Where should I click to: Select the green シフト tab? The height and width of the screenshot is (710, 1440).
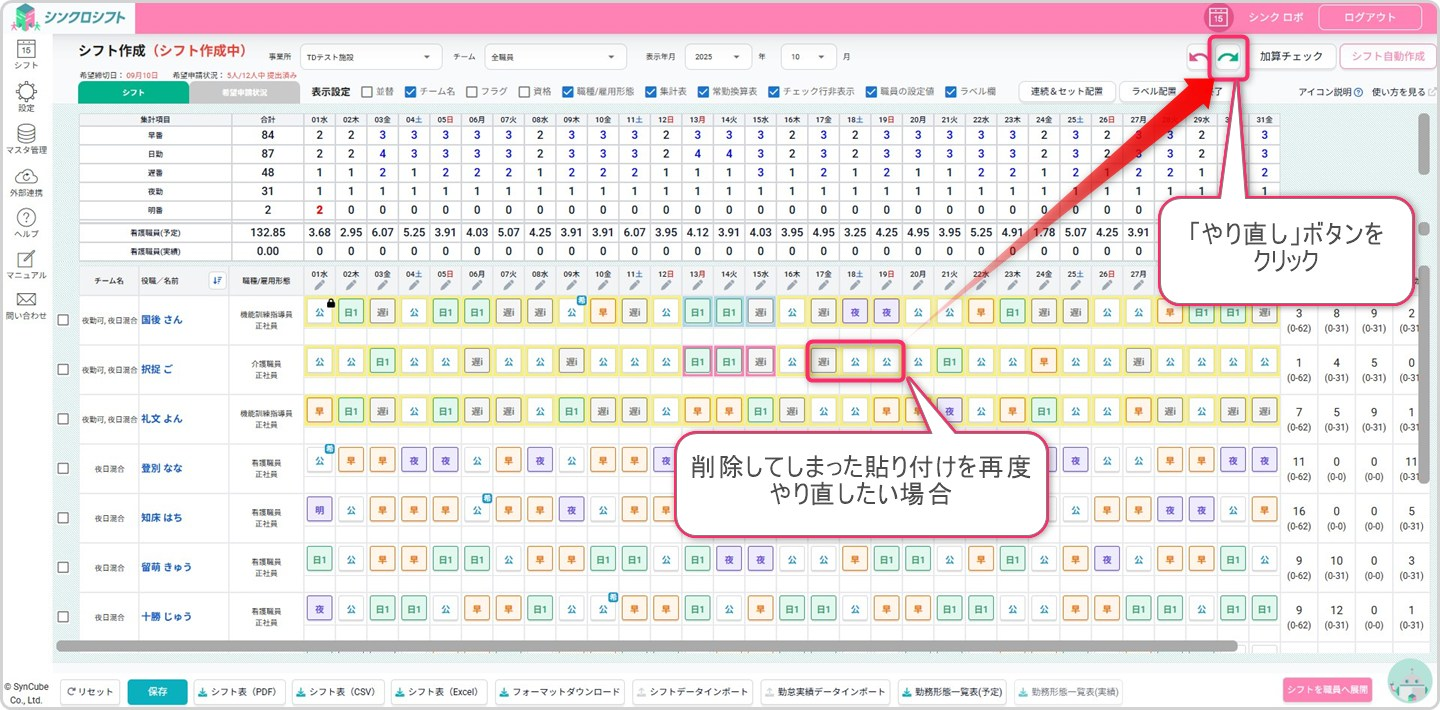134,92
